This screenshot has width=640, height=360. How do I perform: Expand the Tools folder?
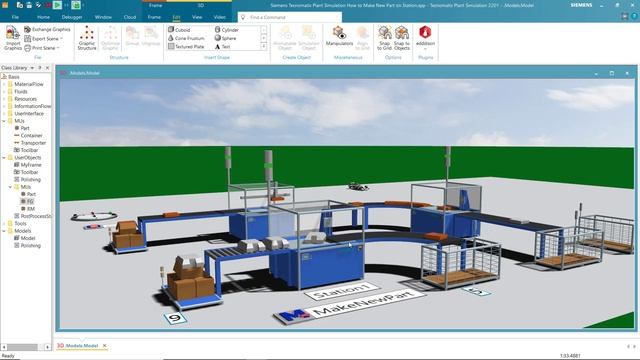4,224
